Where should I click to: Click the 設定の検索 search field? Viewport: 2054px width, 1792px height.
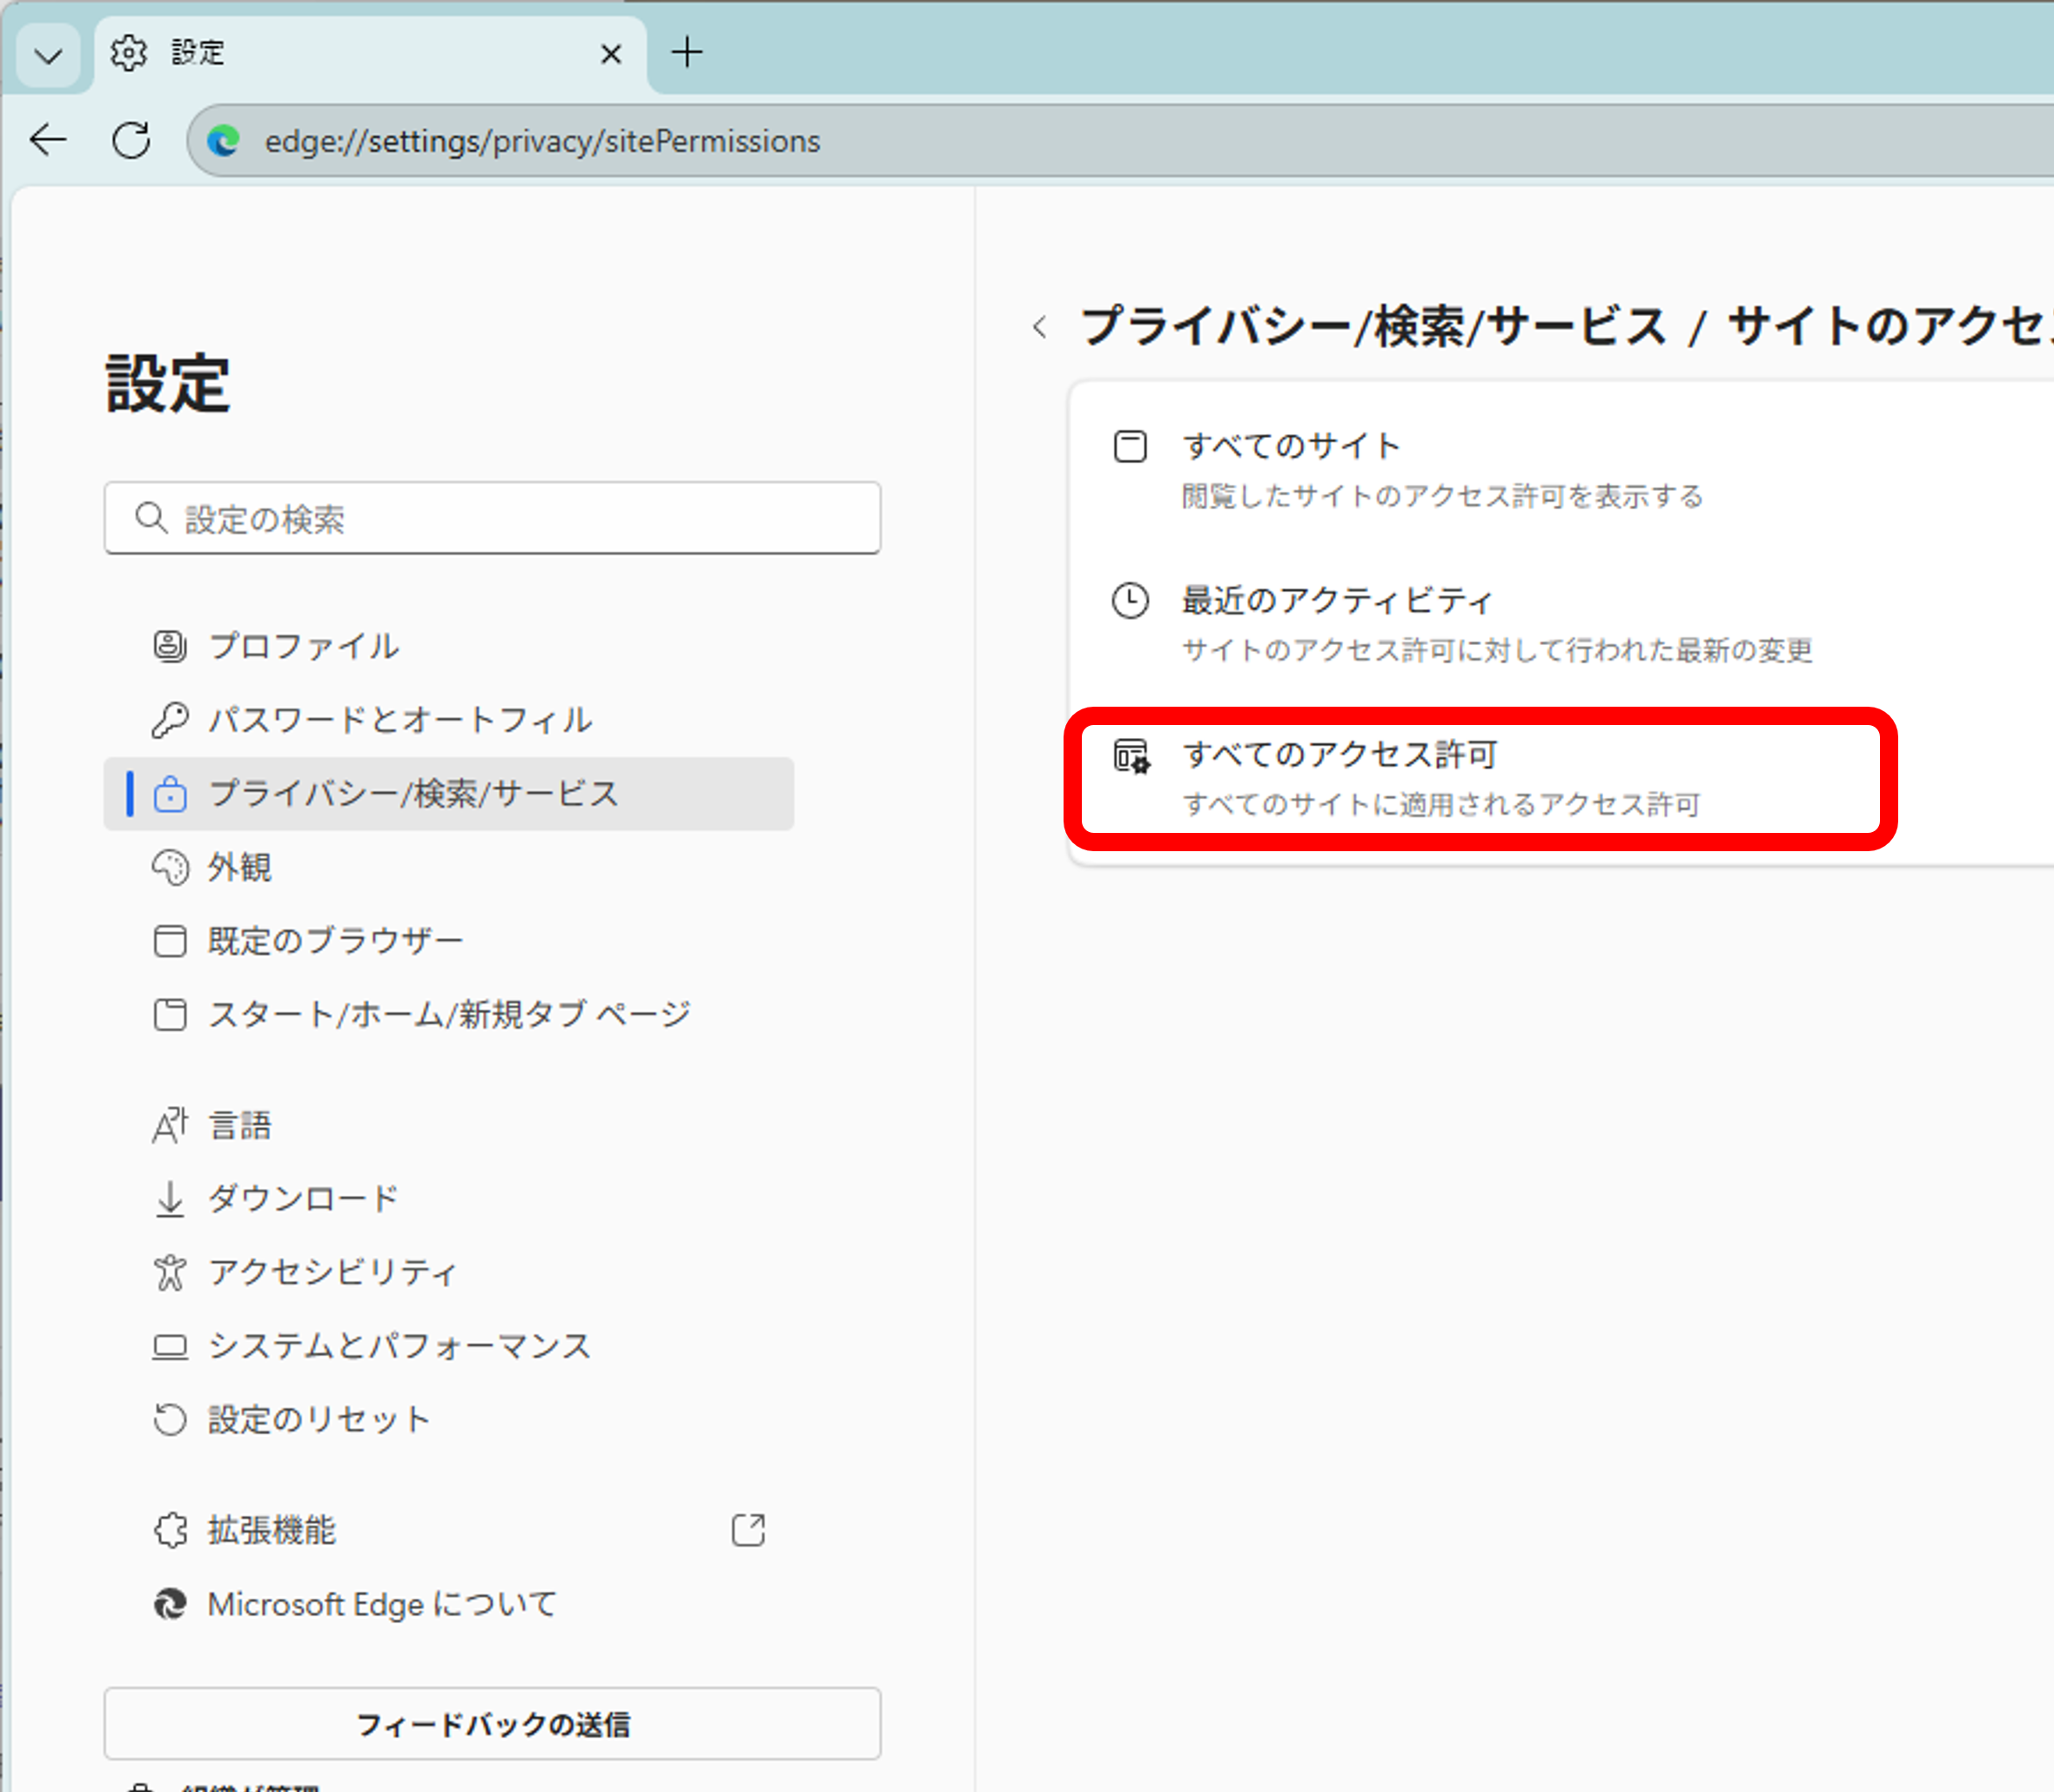[492, 518]
